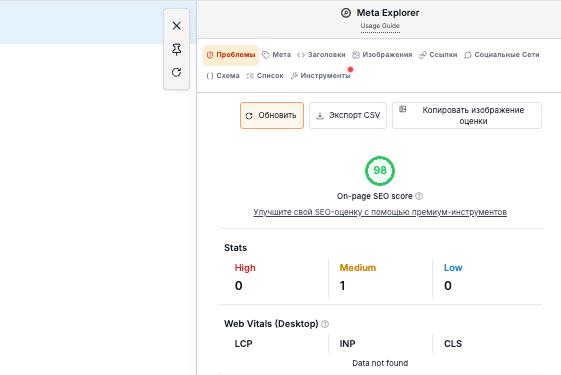Image resolution: width=561 pixels, height=375 pixels.
Task: Close the Meta Explorer side panel
Action: [x=176, y=26]
